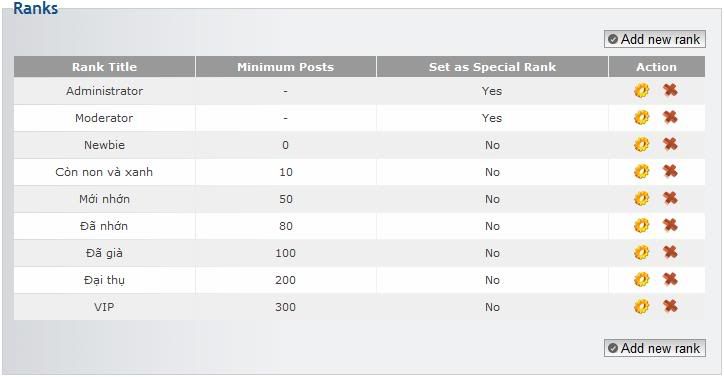Delete the Administrator rank

coord(670,90)
